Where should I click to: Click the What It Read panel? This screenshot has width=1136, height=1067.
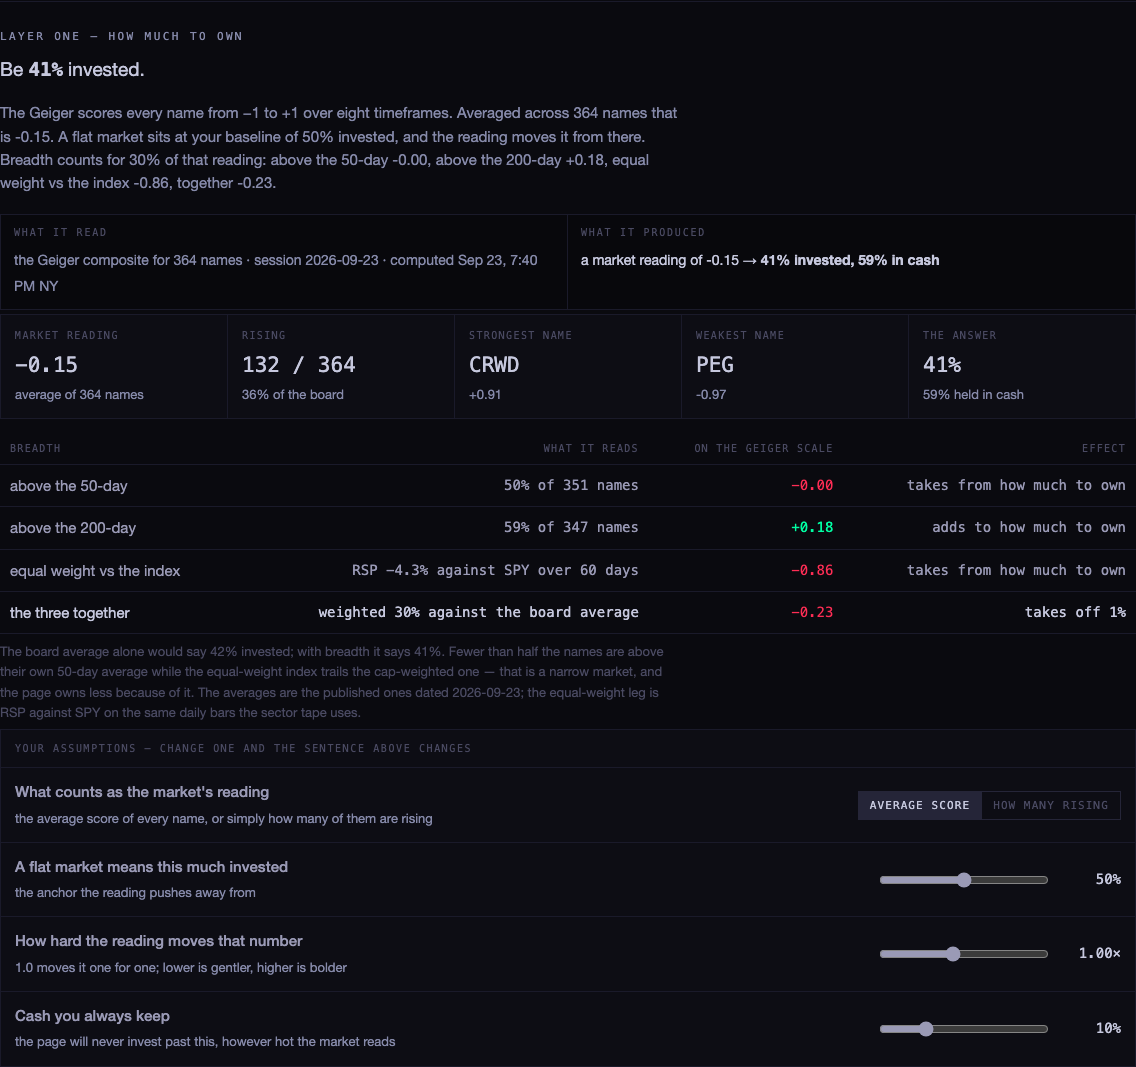pos(283,261)
